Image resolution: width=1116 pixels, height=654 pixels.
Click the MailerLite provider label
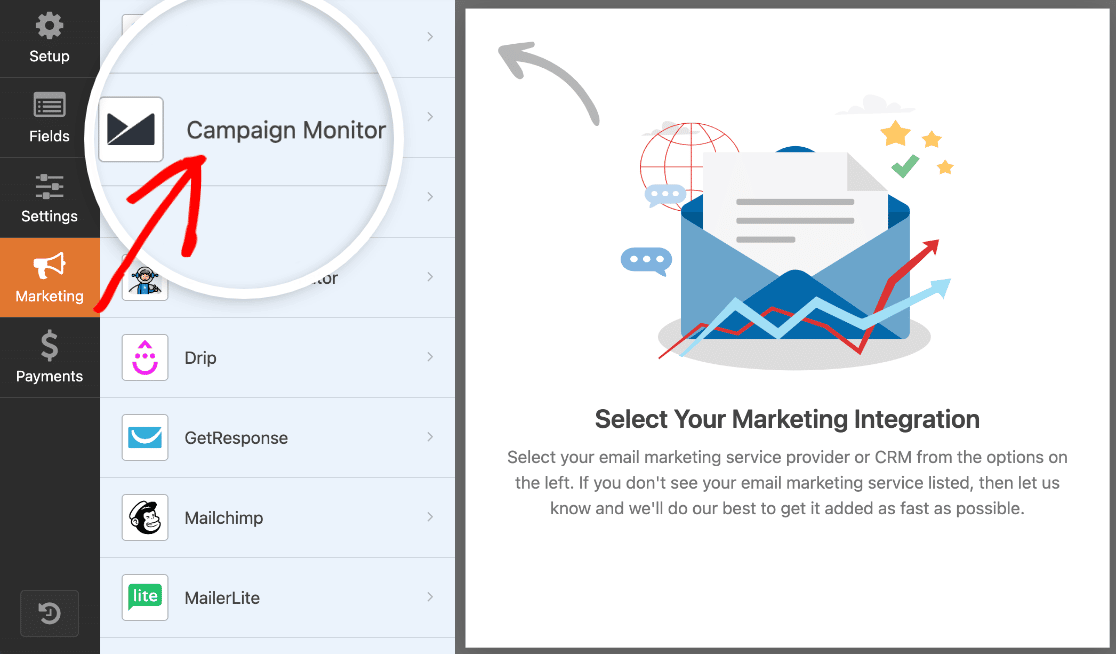coord(222,598)
